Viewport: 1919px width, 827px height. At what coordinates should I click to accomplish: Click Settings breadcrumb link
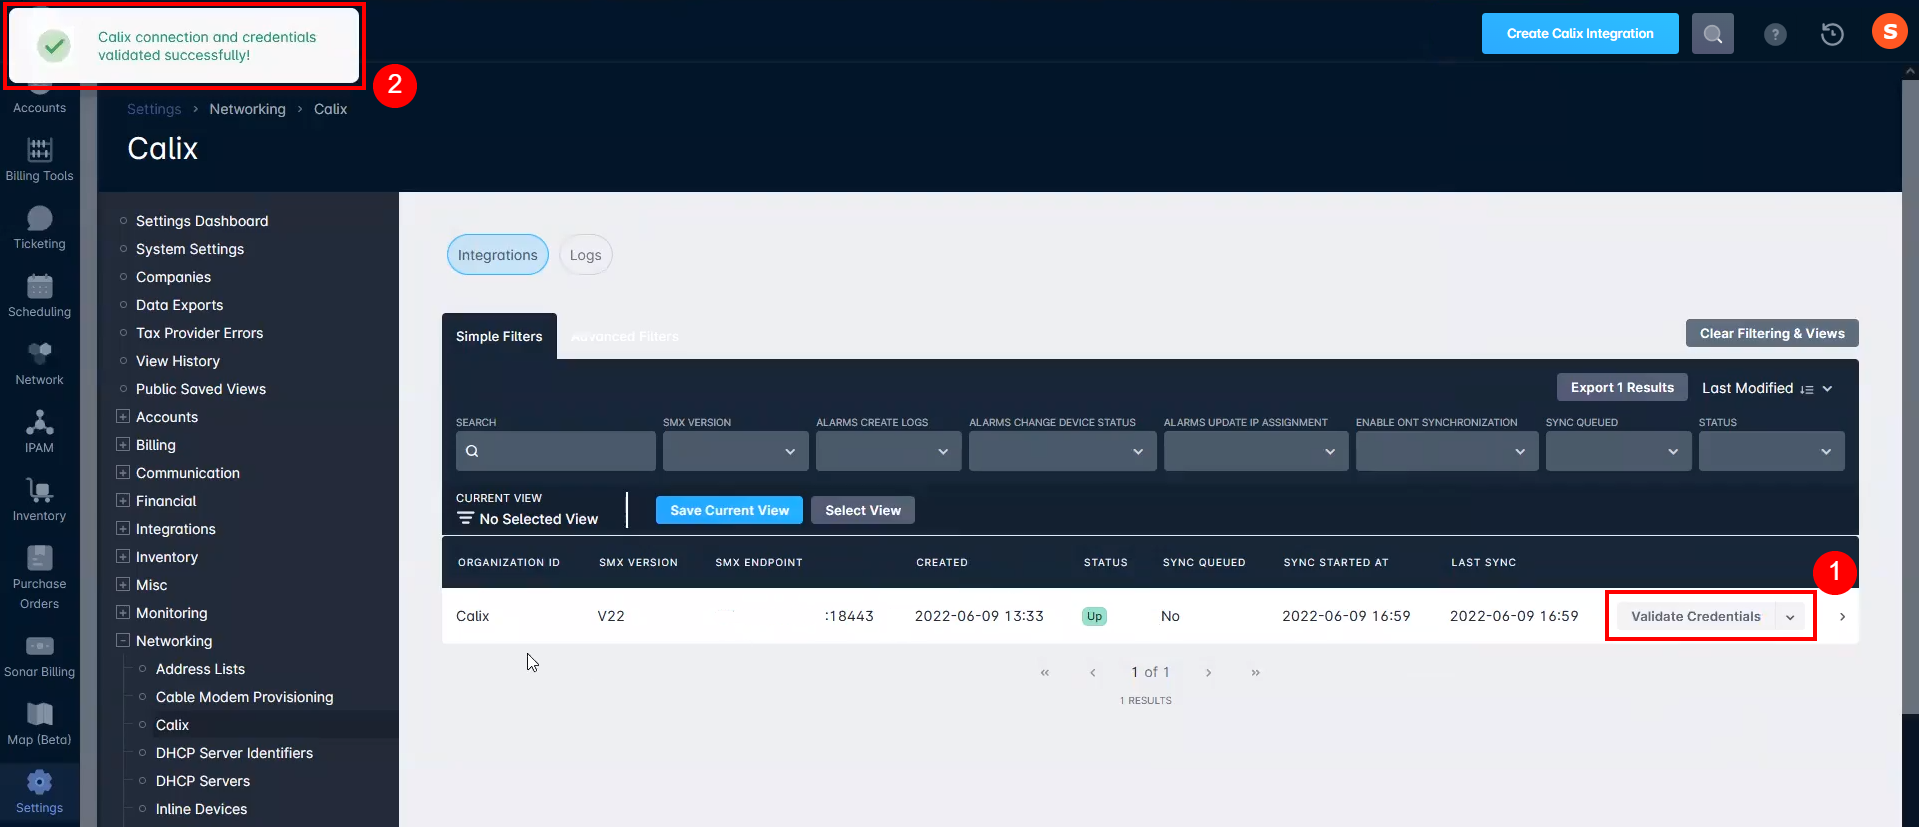(x=154, y=109)
